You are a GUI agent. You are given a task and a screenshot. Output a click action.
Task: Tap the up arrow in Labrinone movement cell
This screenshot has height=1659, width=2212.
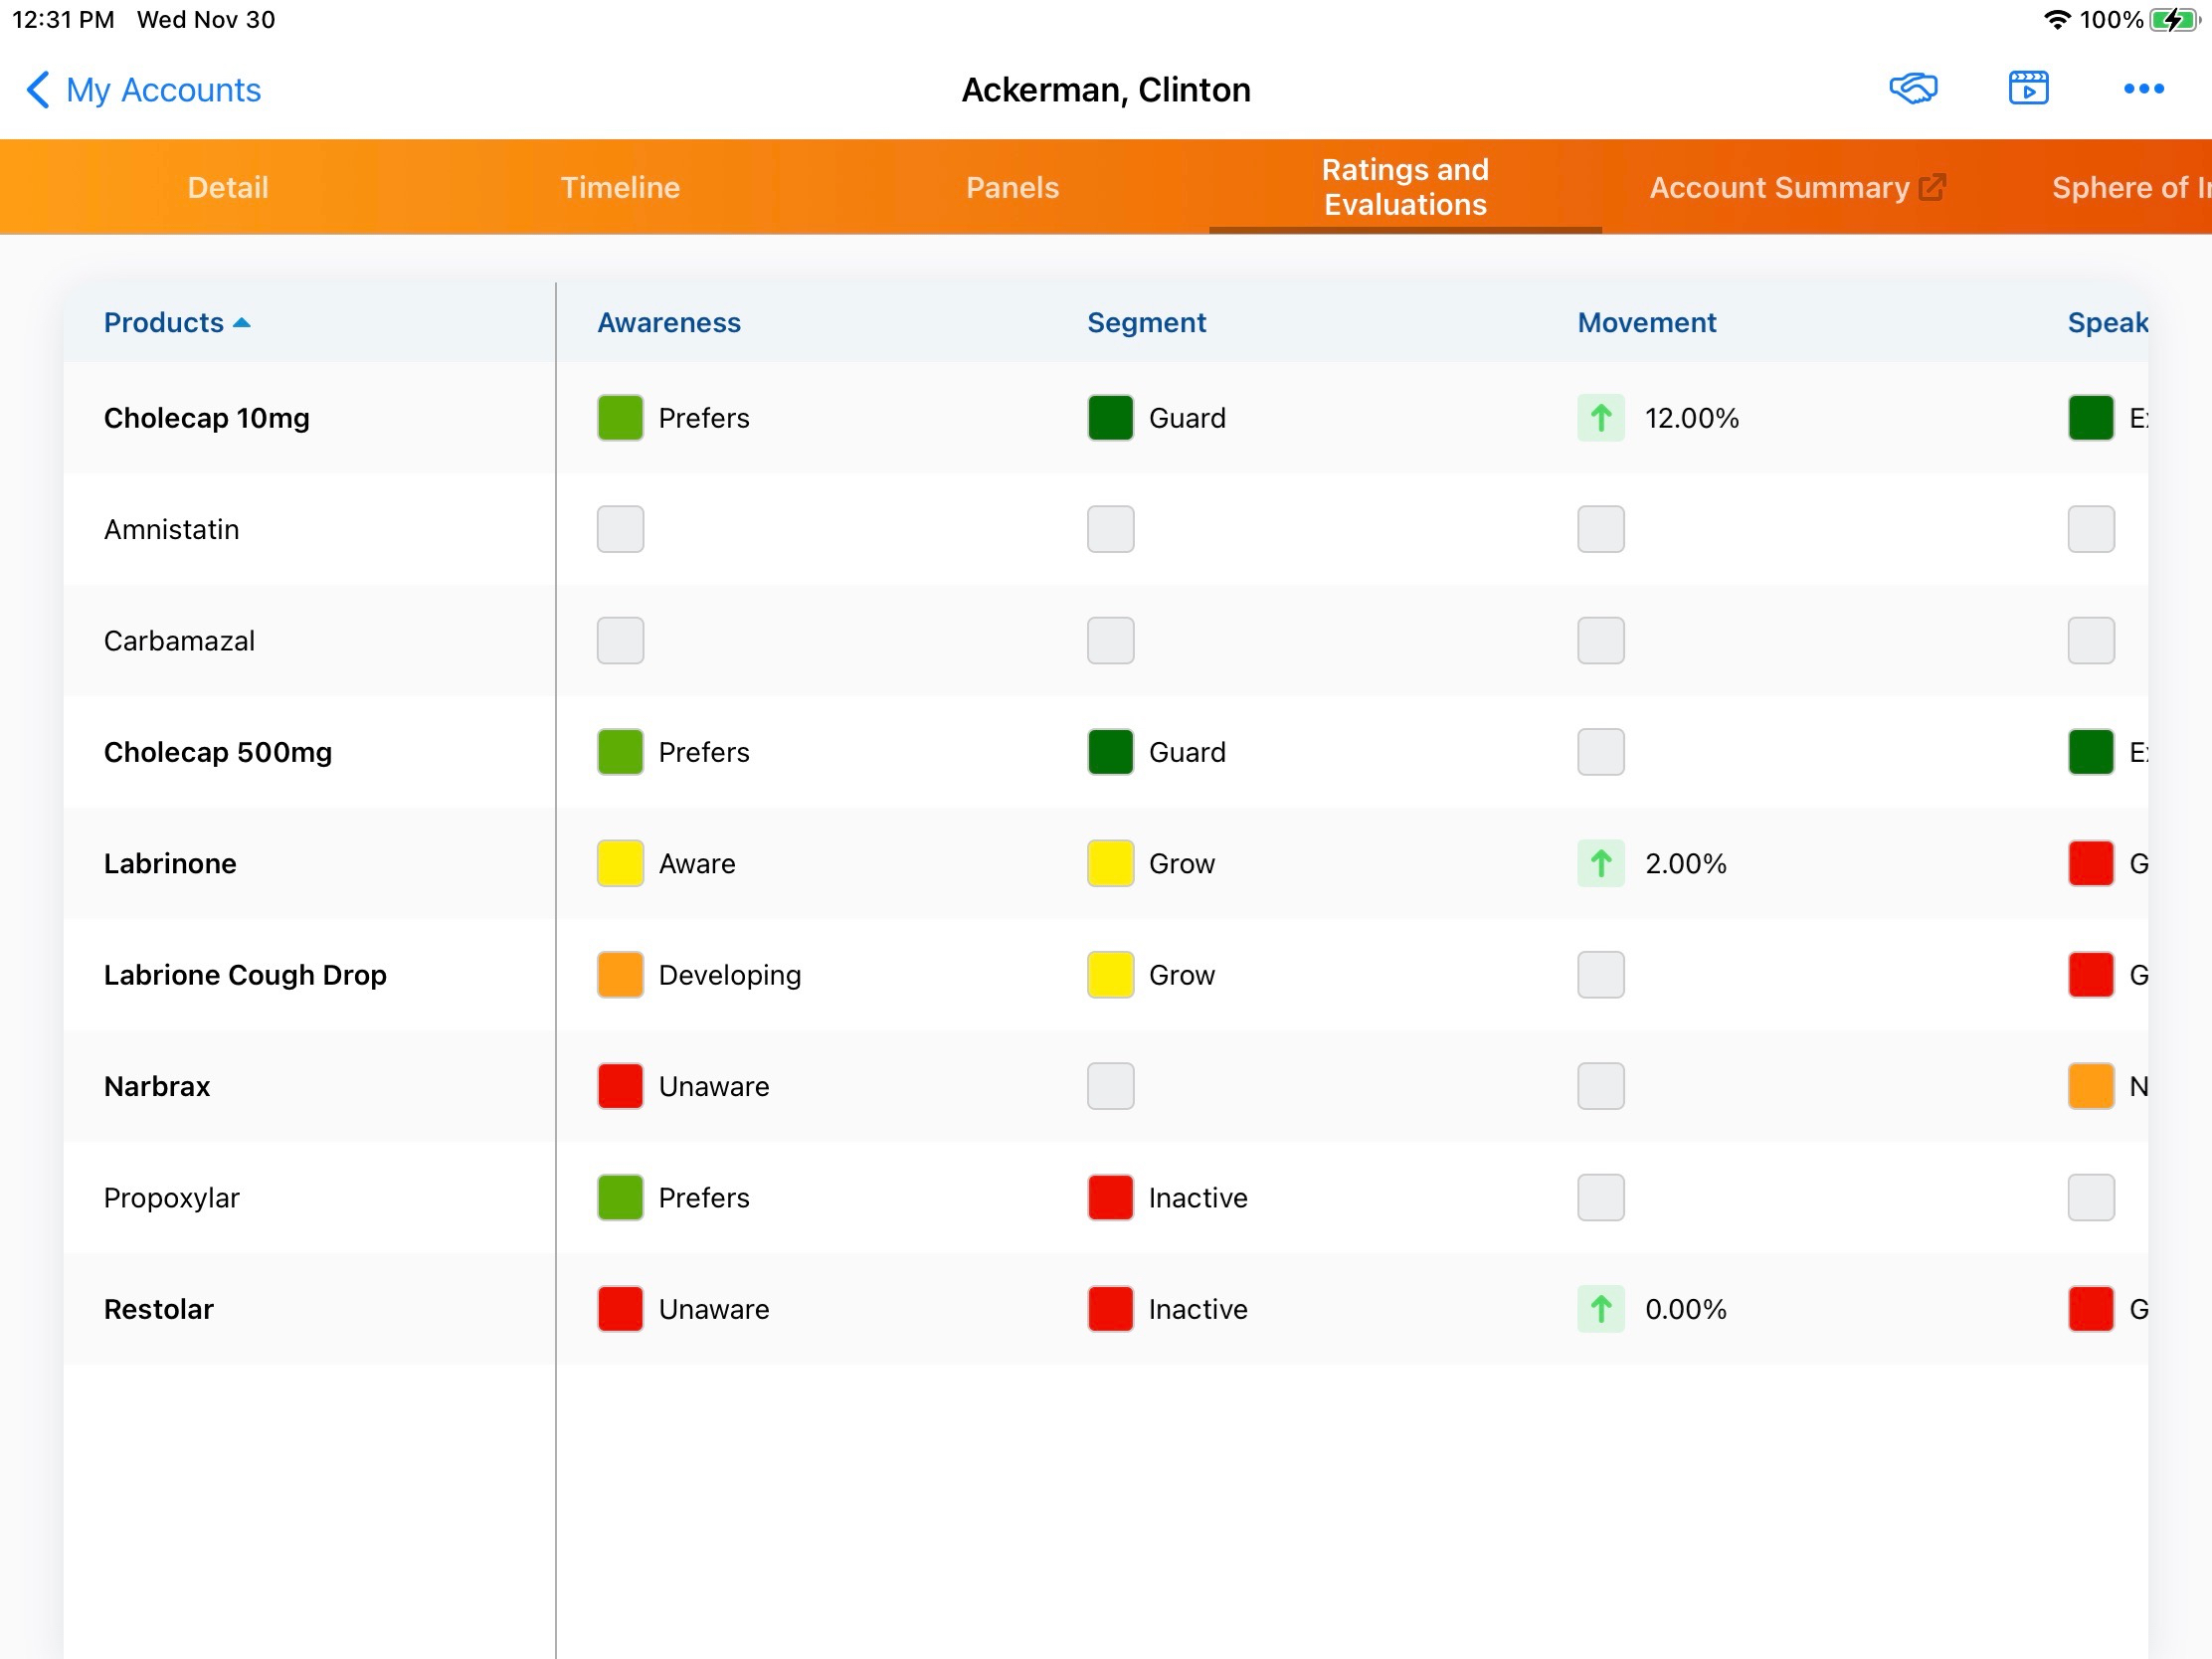pyautogui.click(x=1600, y=863)
